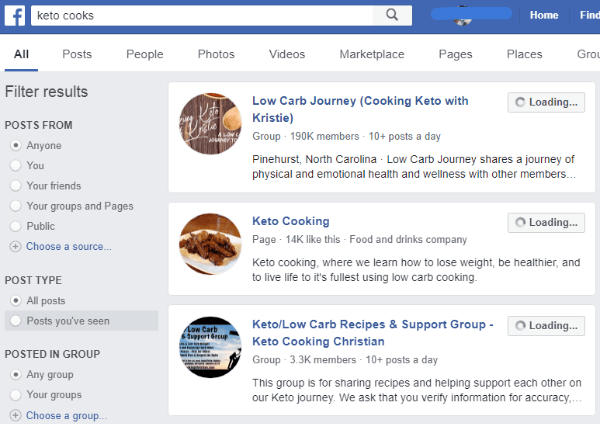Click the 'Pinehurst, North Carolina' text
Screen dimensions: 600x424
click(314, 159)
